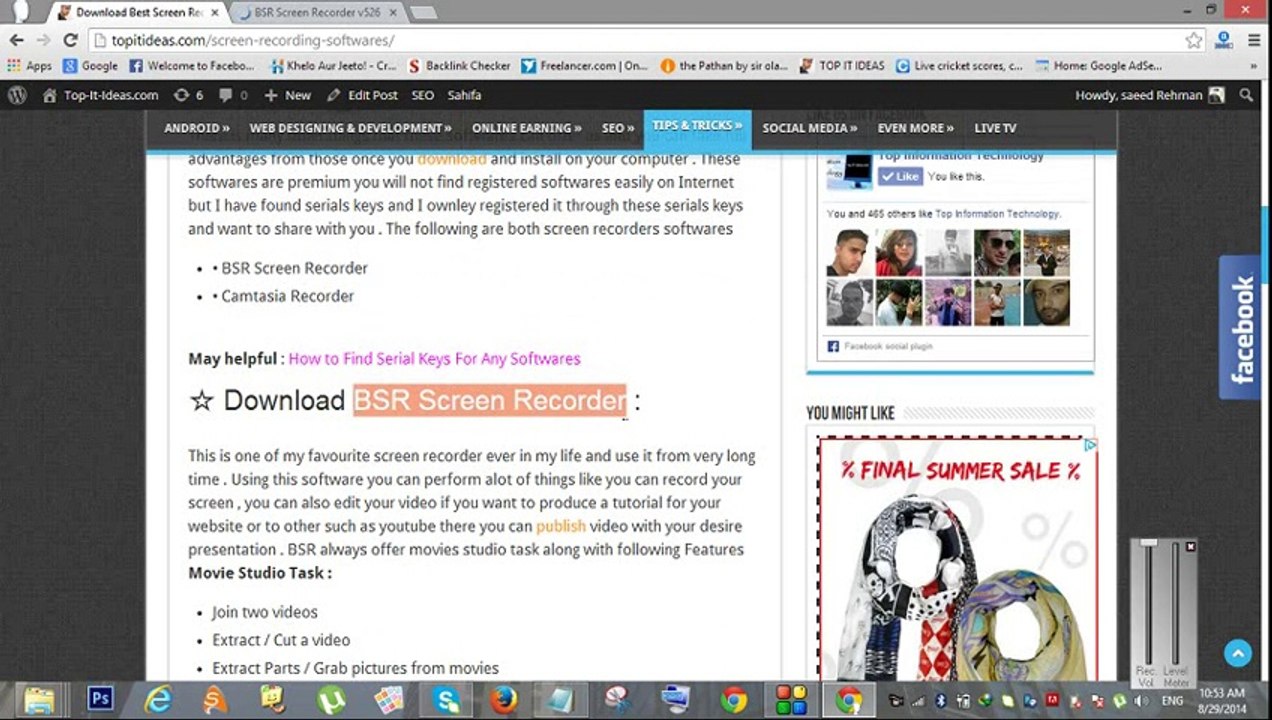Open the Chrome hamburger menu

(1253, 40)
